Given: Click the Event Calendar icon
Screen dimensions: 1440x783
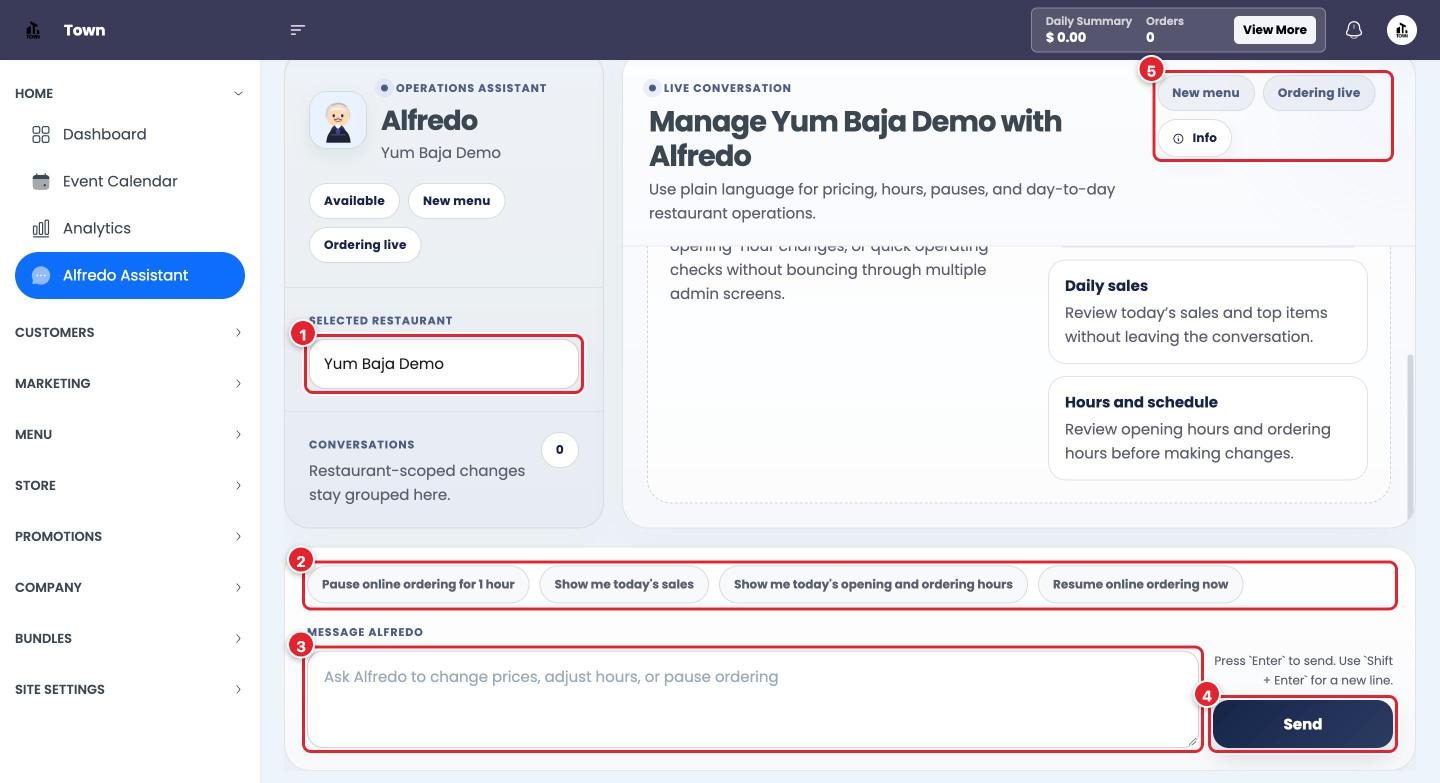Looking at the screenshot, I should point(41,181).
